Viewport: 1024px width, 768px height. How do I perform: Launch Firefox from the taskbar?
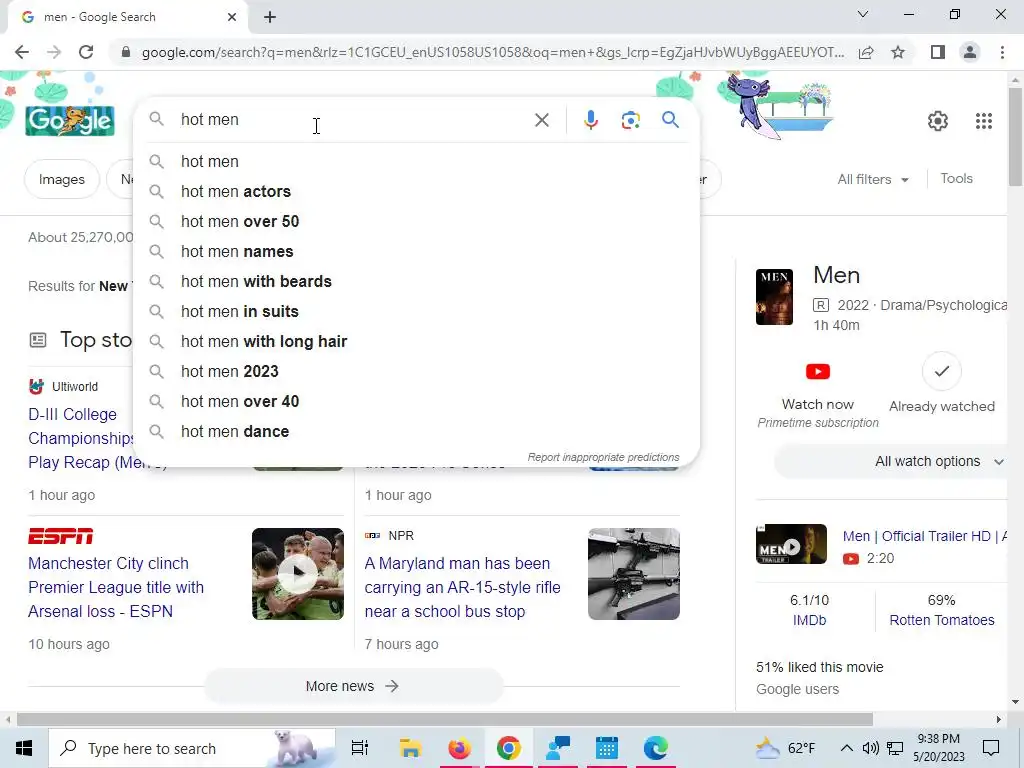click(460, 748)
